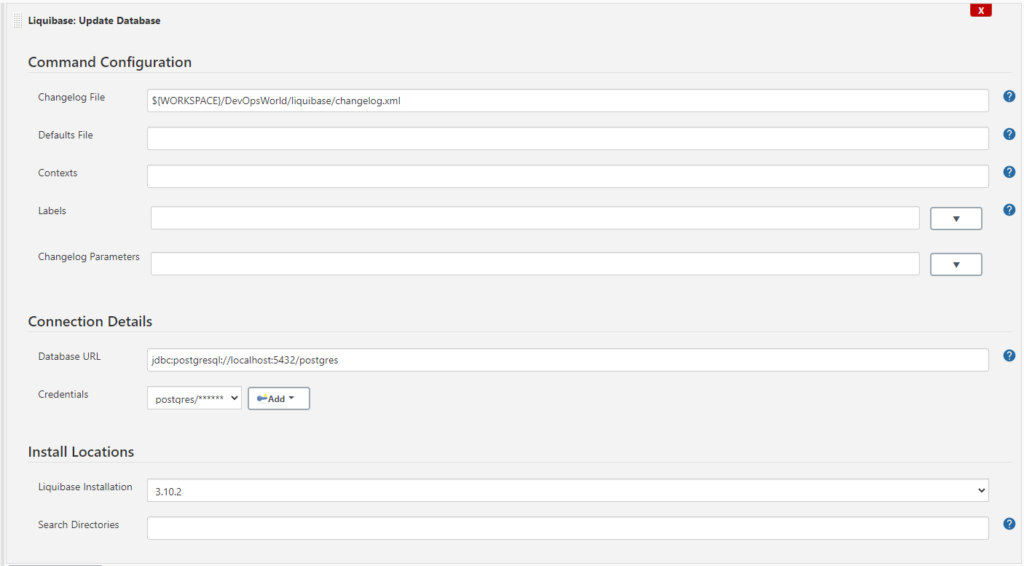Viewport: 1024px width, 566px height.
Task: Click the Liquibase Installation label
Action: click(x=85, y=487)
